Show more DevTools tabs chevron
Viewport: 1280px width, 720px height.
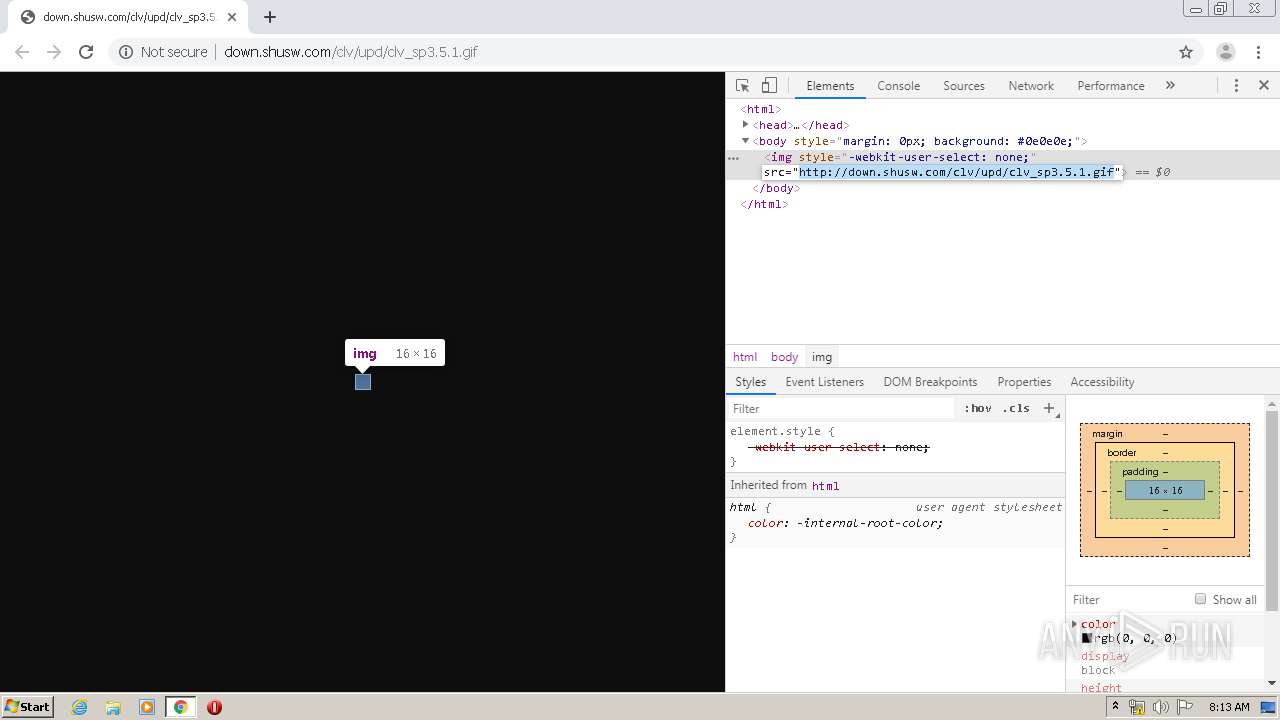tap(1170, 86)
